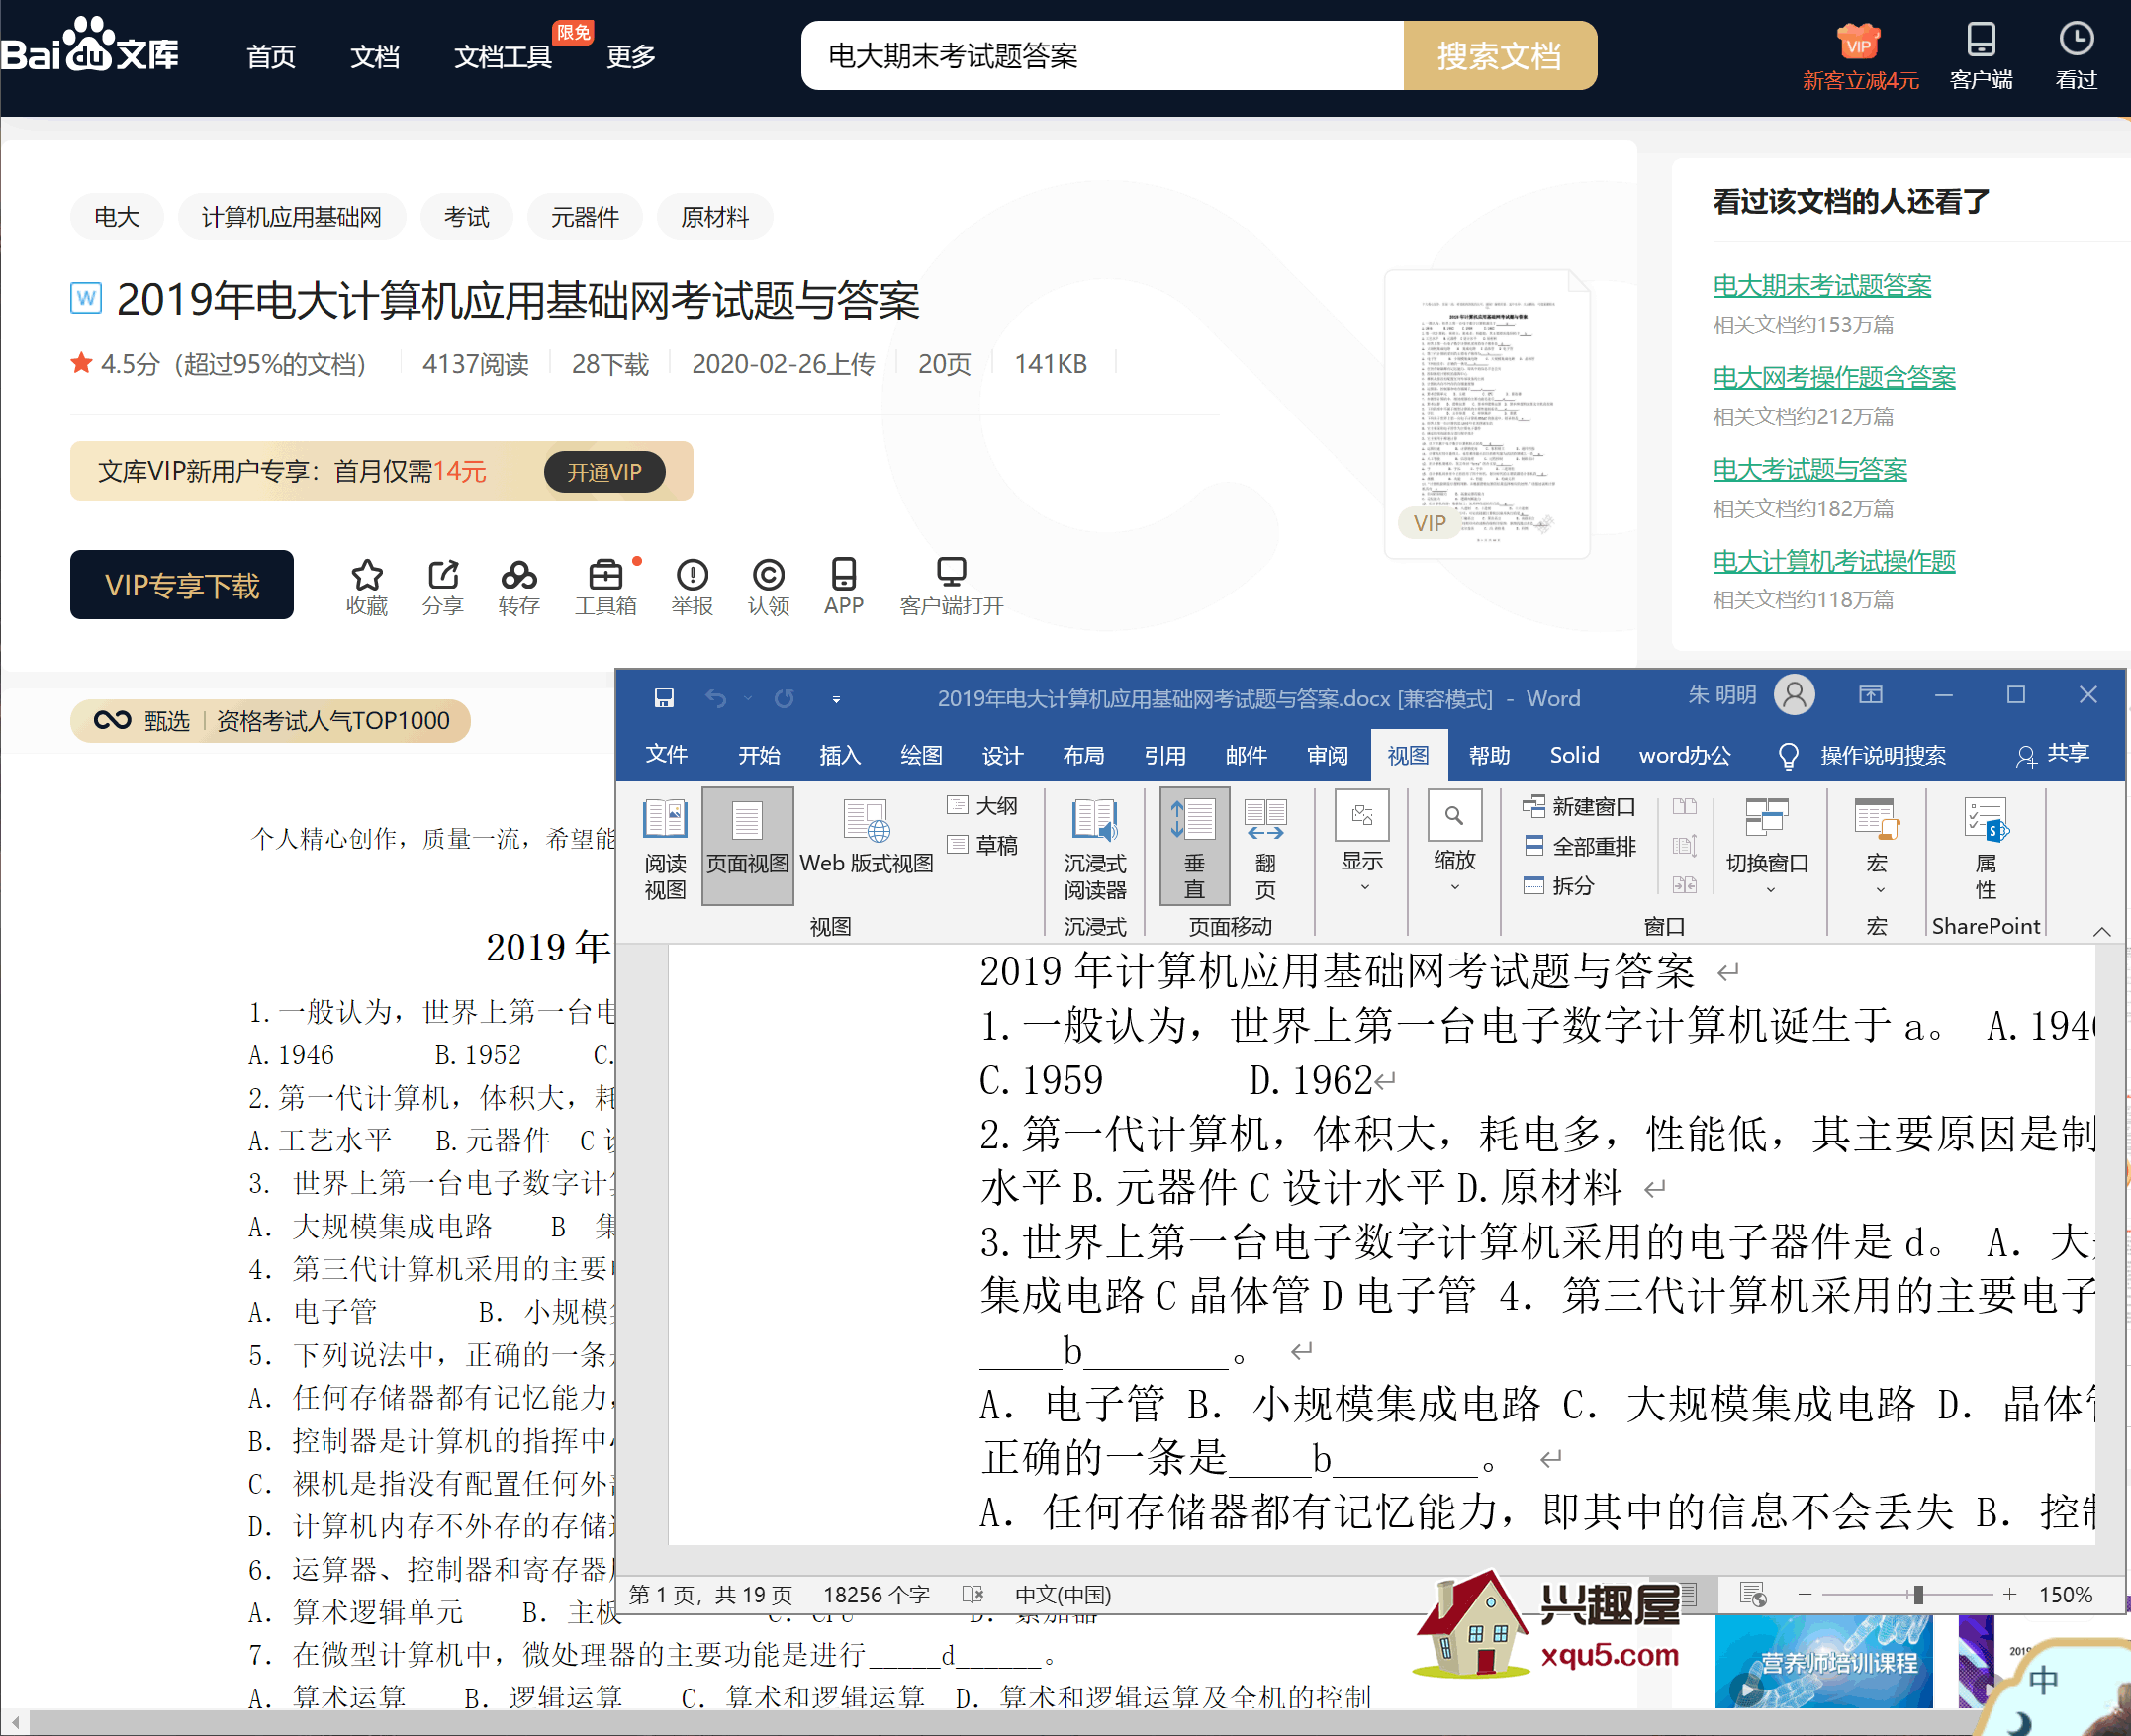This screenshot has height=1736, width=2131.
Task: Switch to 审阅 ribbon tab
Action: tap(1327, 755)
